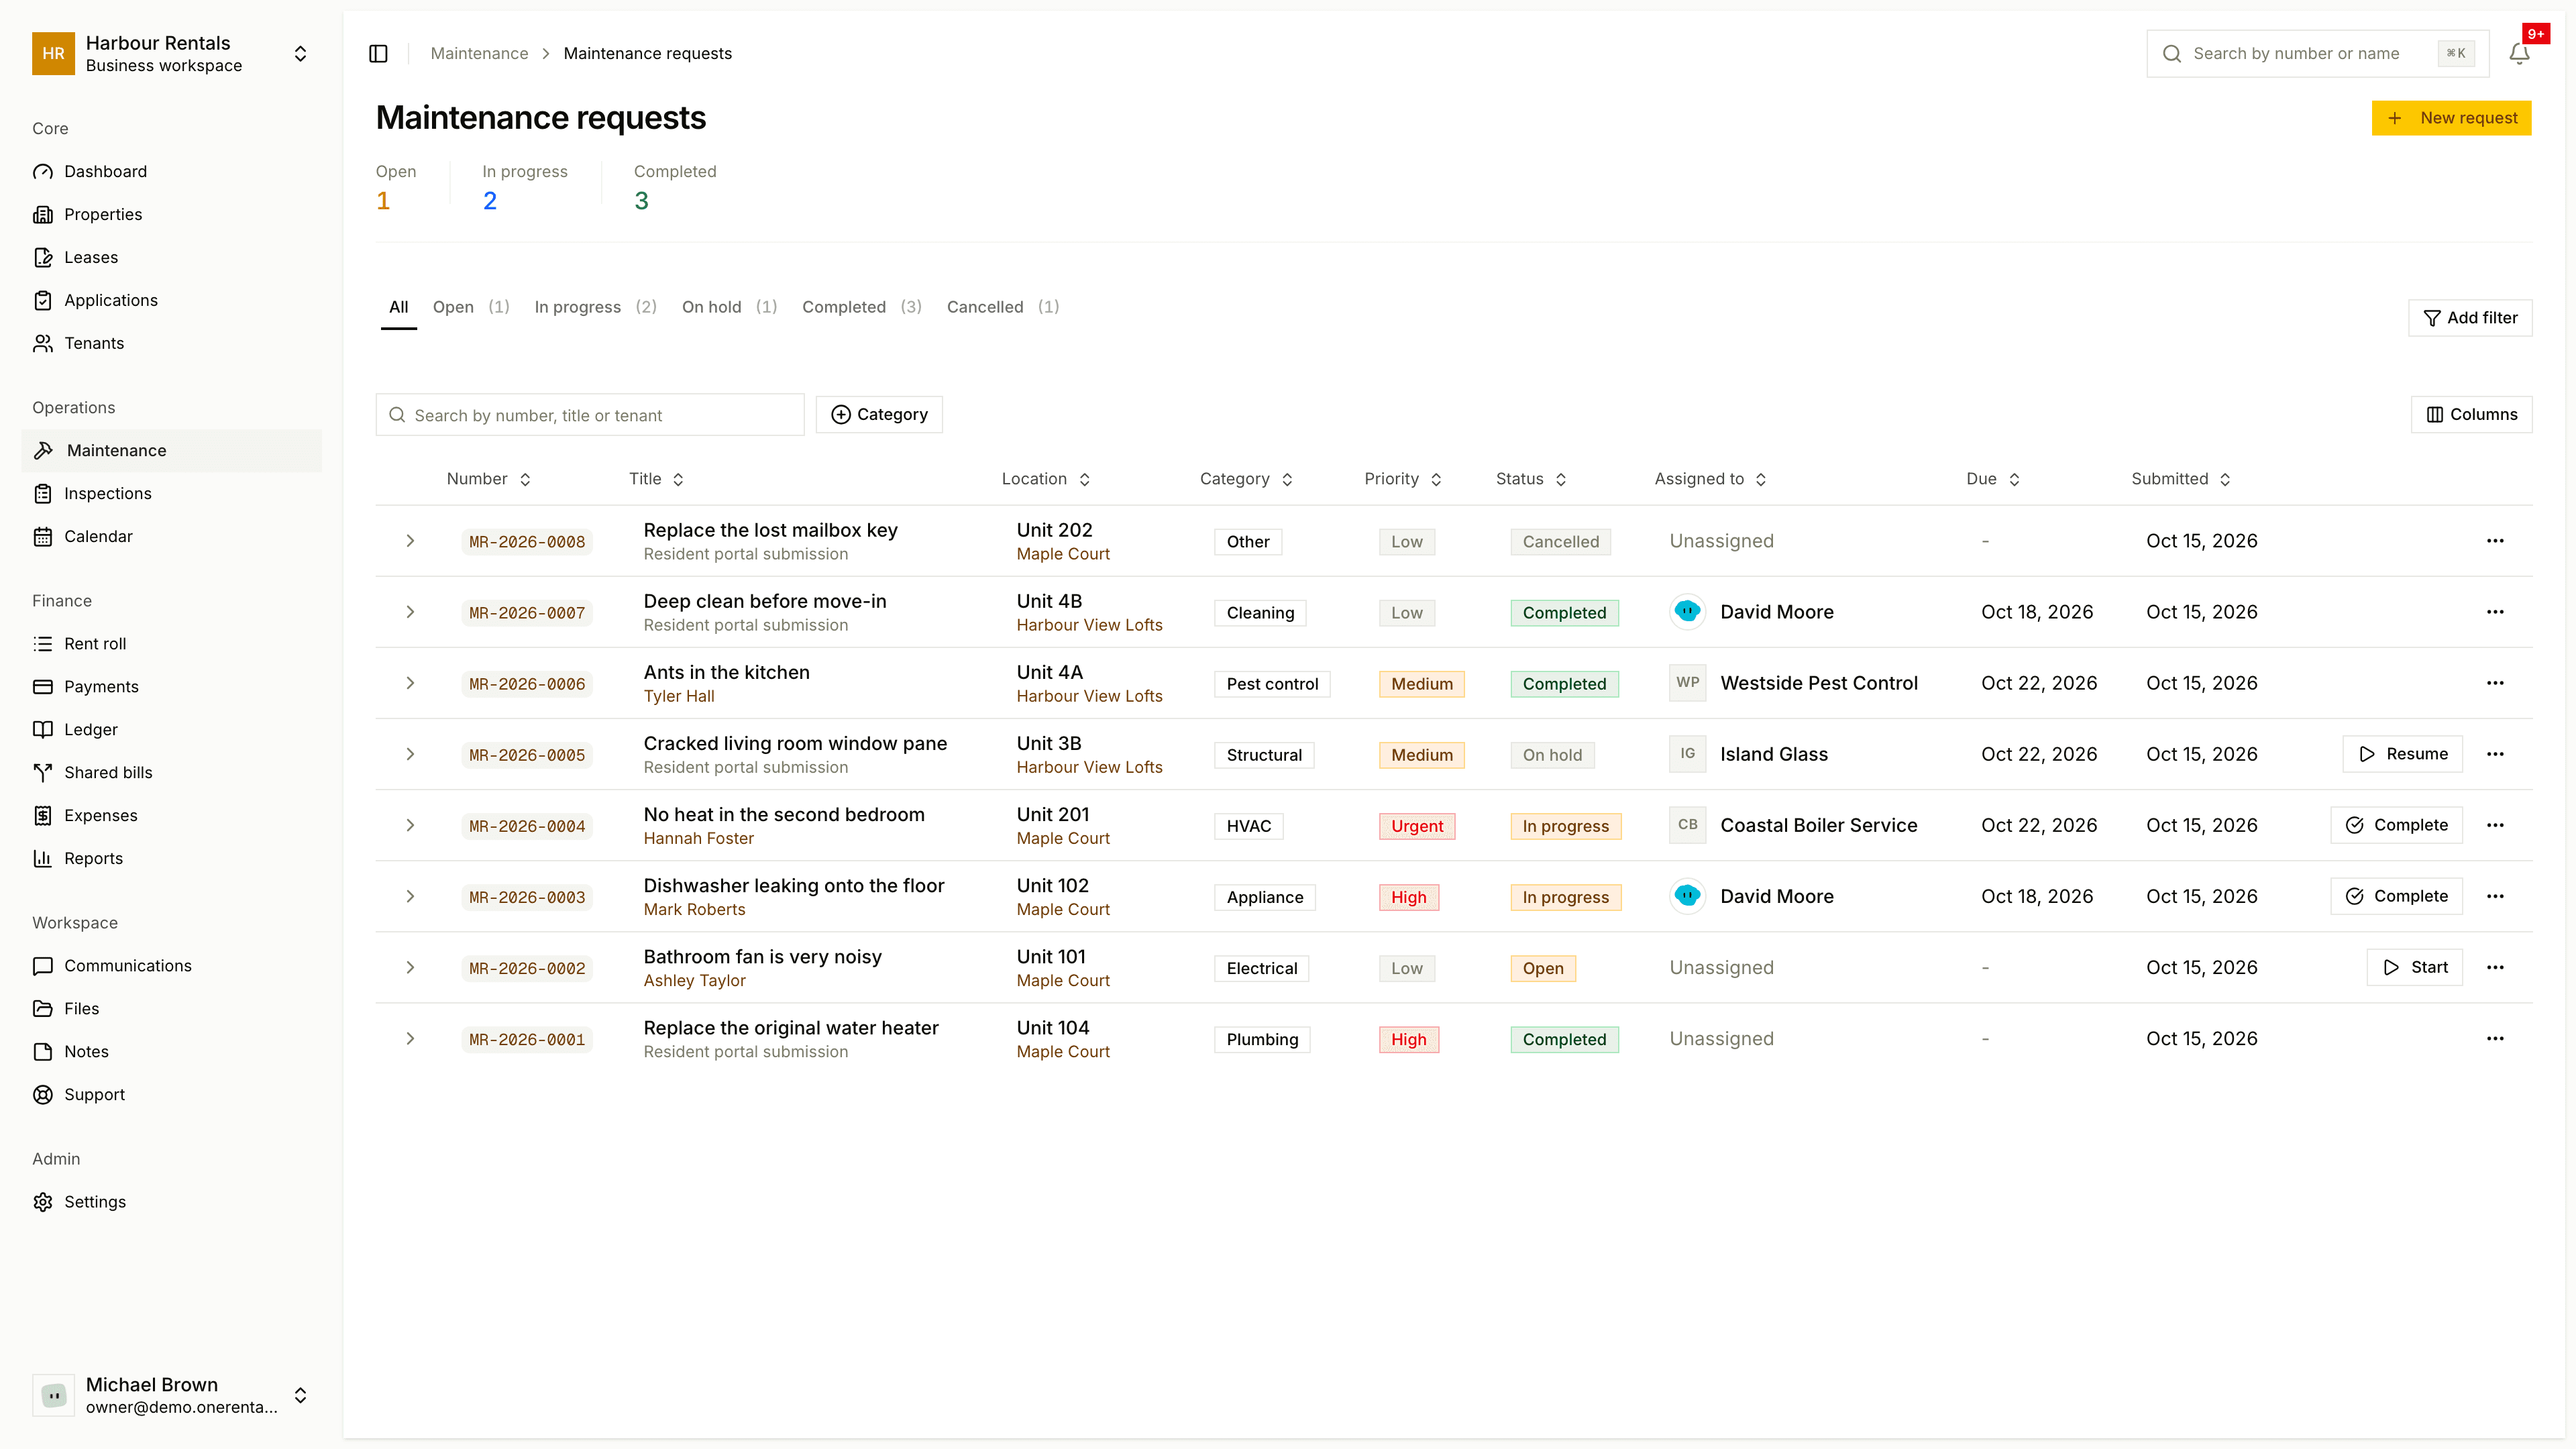Open the Category filter dropdown

pos(879,414)
